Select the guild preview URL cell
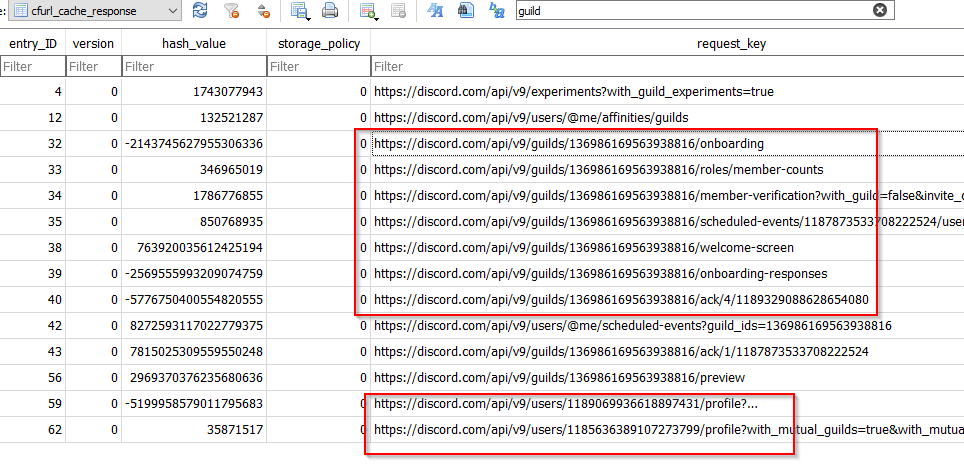 coord(668,378)
